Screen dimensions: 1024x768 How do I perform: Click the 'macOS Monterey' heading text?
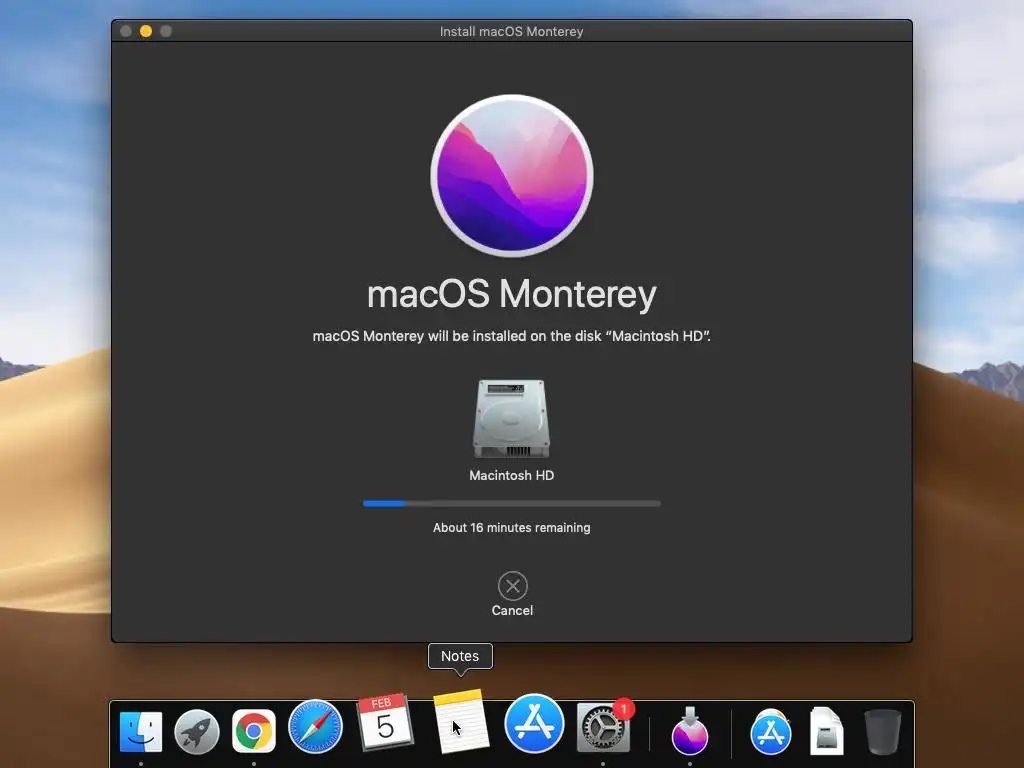pos(512,295)
